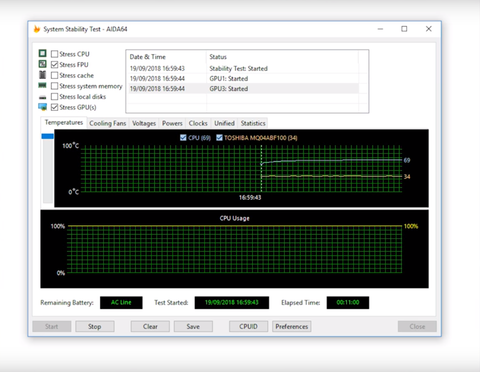Viewport: 480px width, 372px height.
Task: Enable the Stress CPU checkbox
Action: 54,54
